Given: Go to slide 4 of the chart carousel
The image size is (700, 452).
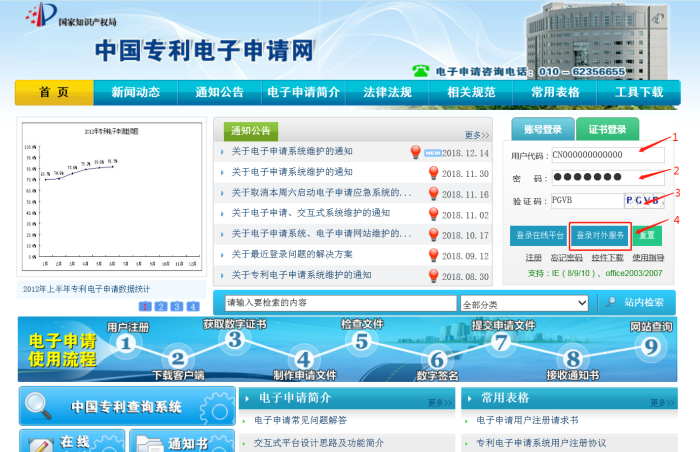Looking at the screenshot, I should [193, 306].
